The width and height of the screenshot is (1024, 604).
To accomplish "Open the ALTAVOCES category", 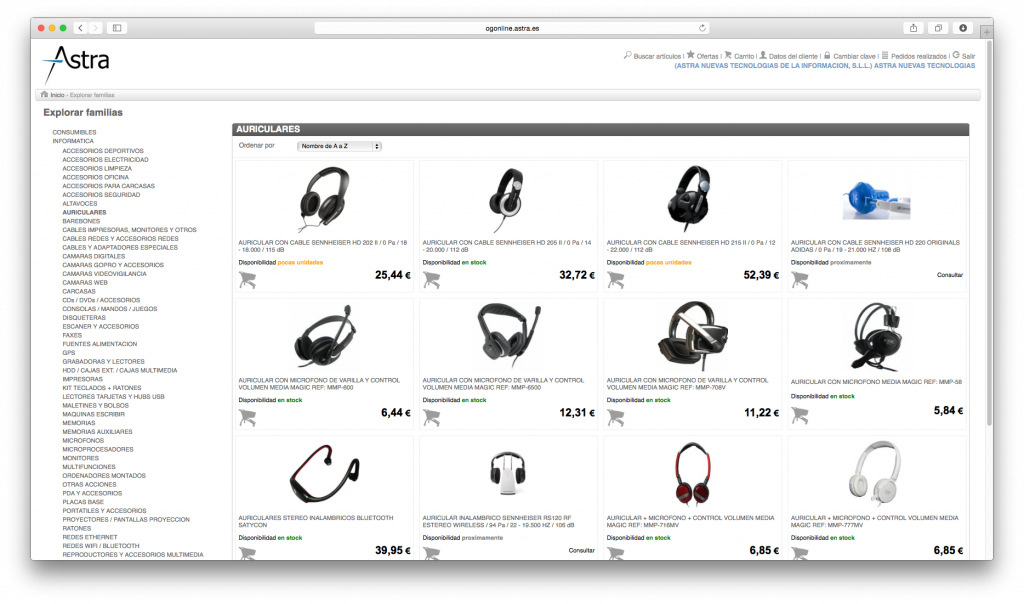I will 80,204.
